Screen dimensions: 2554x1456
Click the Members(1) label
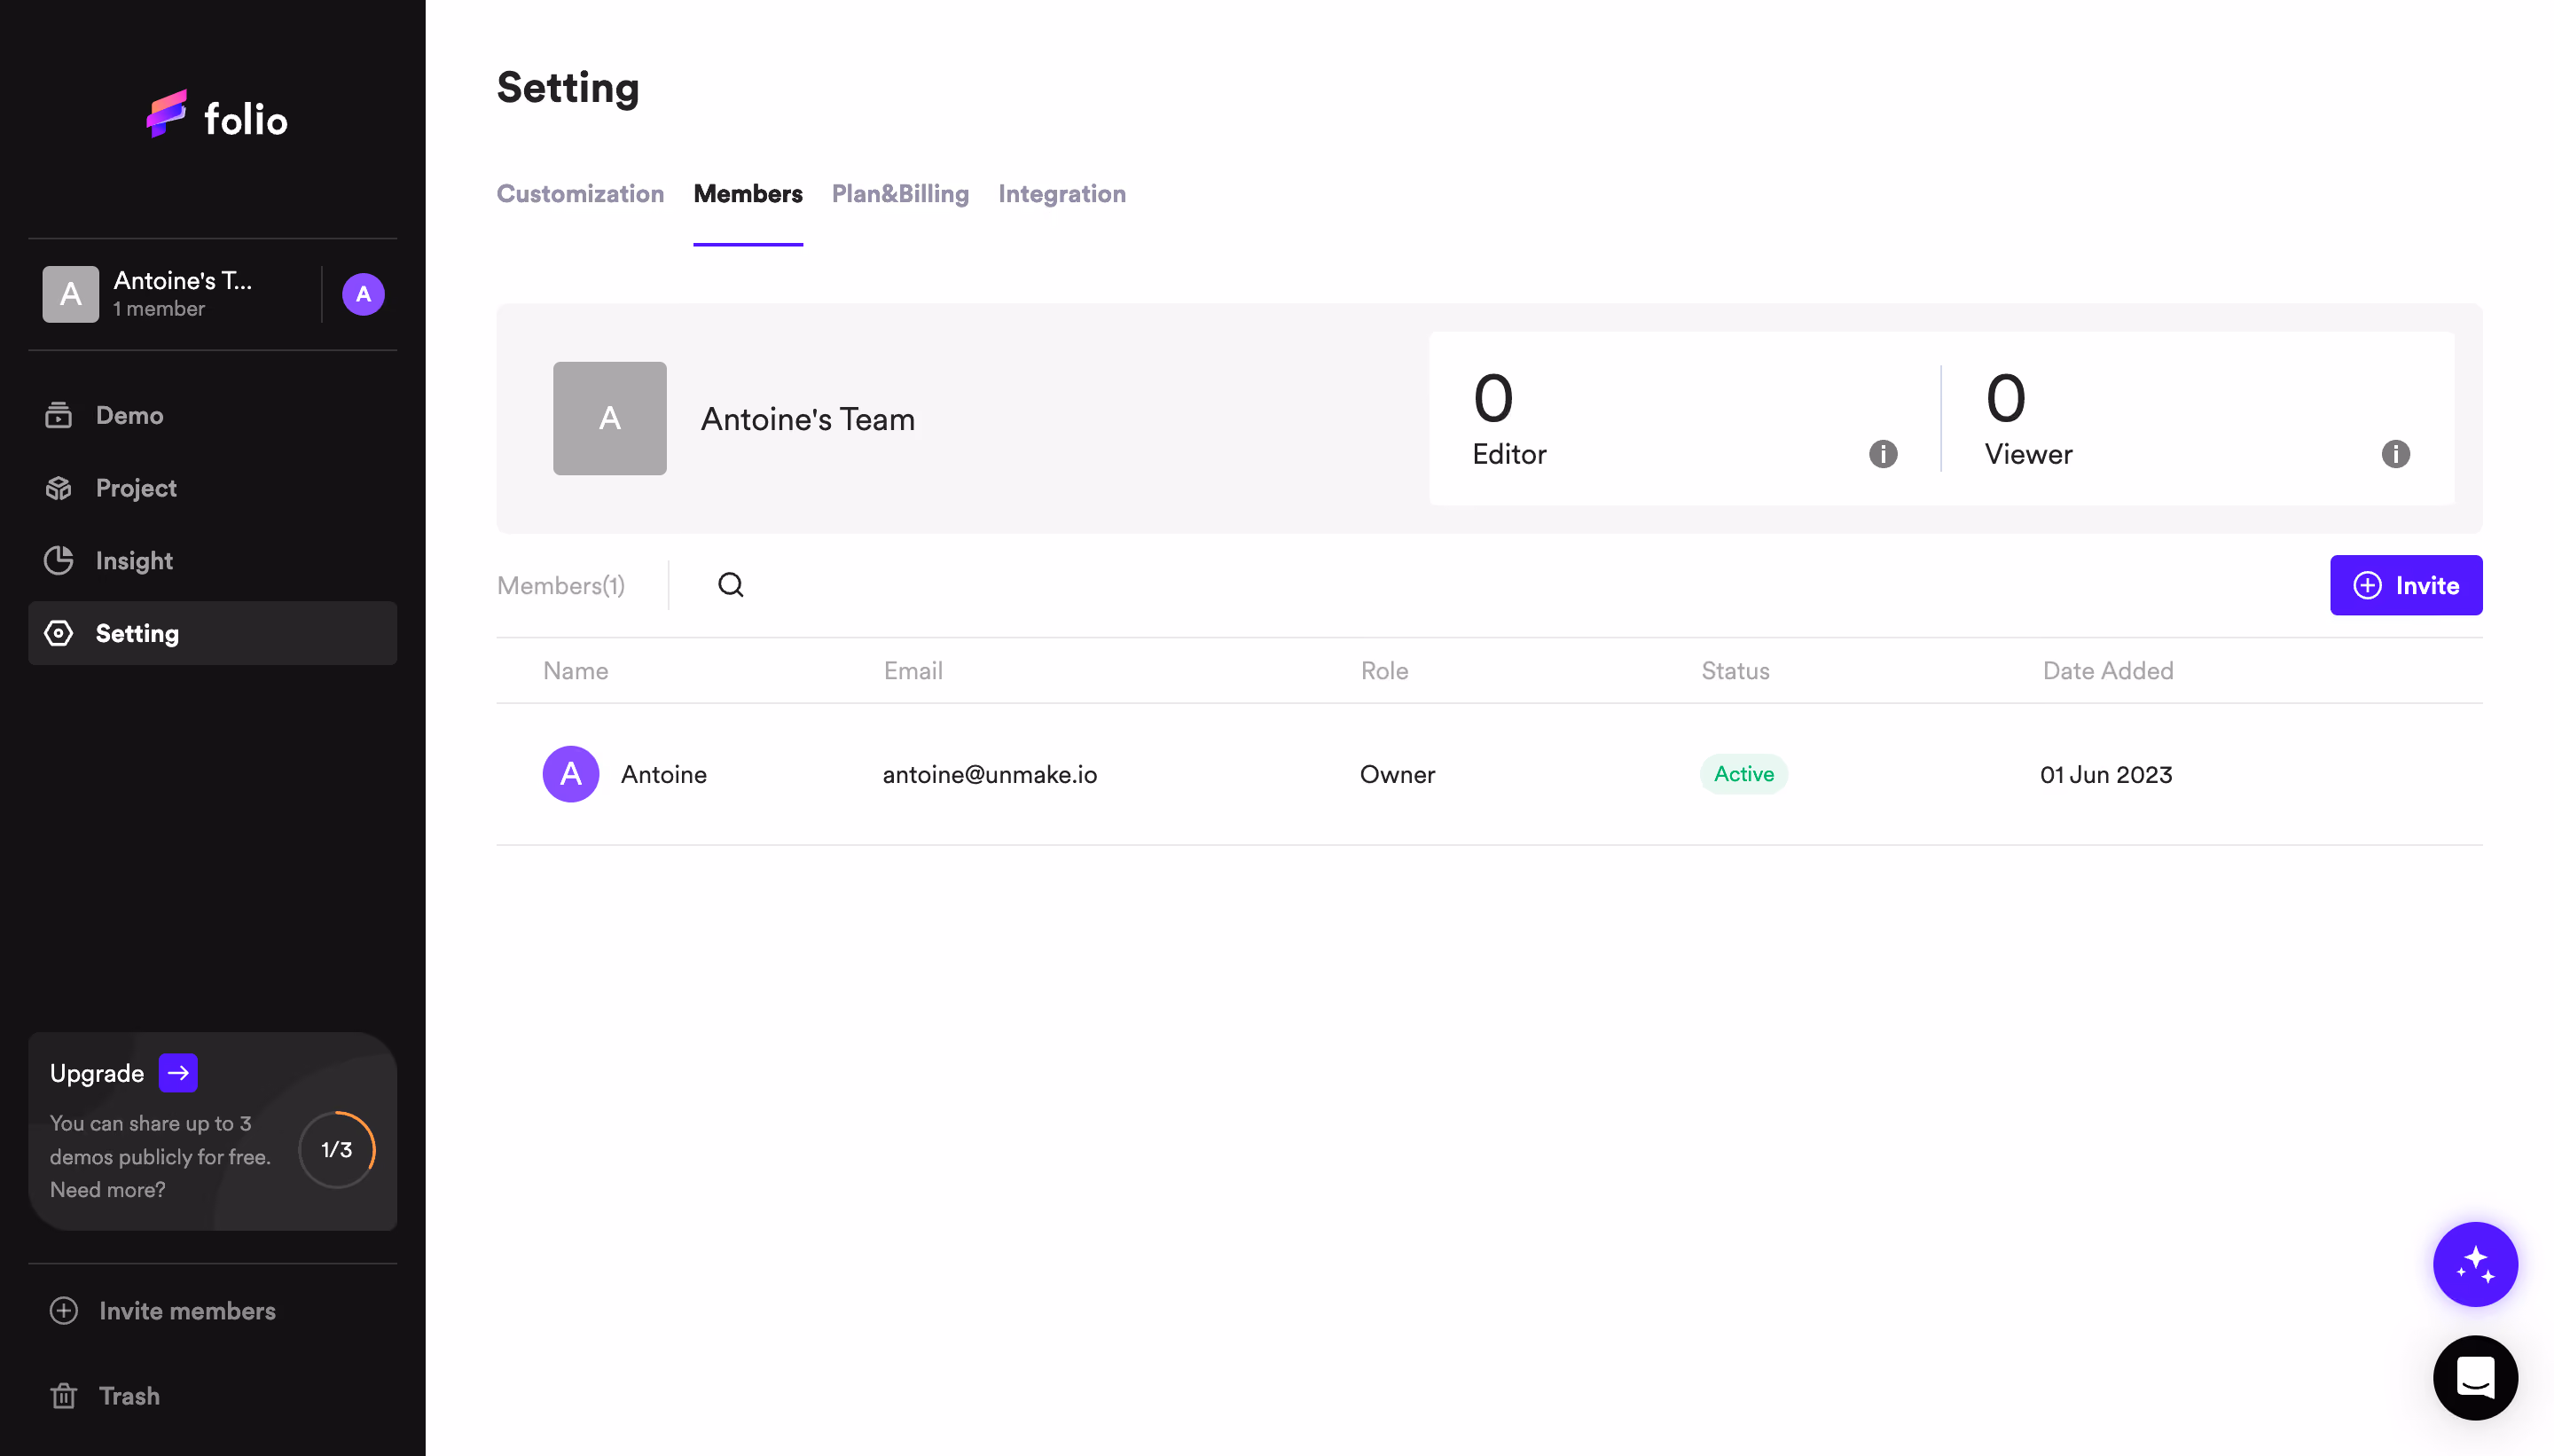(561, 586)
